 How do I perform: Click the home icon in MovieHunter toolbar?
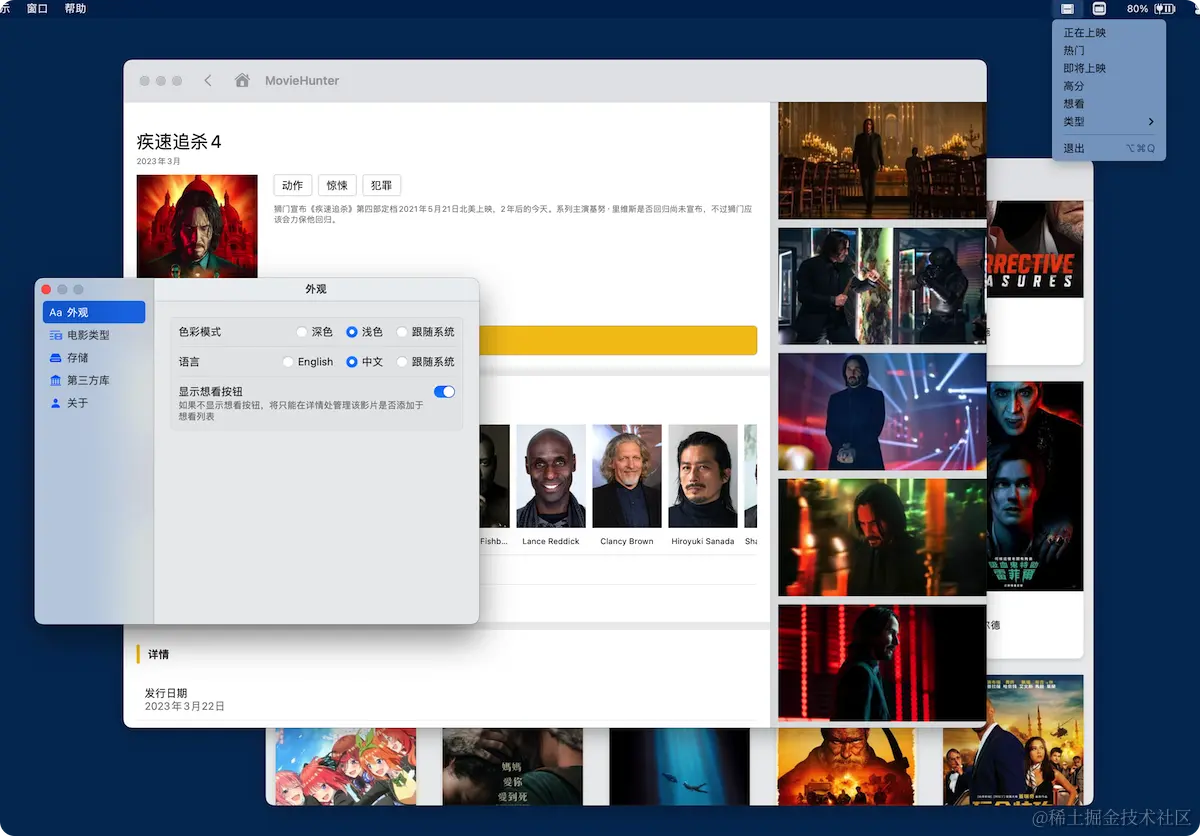(242, 80)
